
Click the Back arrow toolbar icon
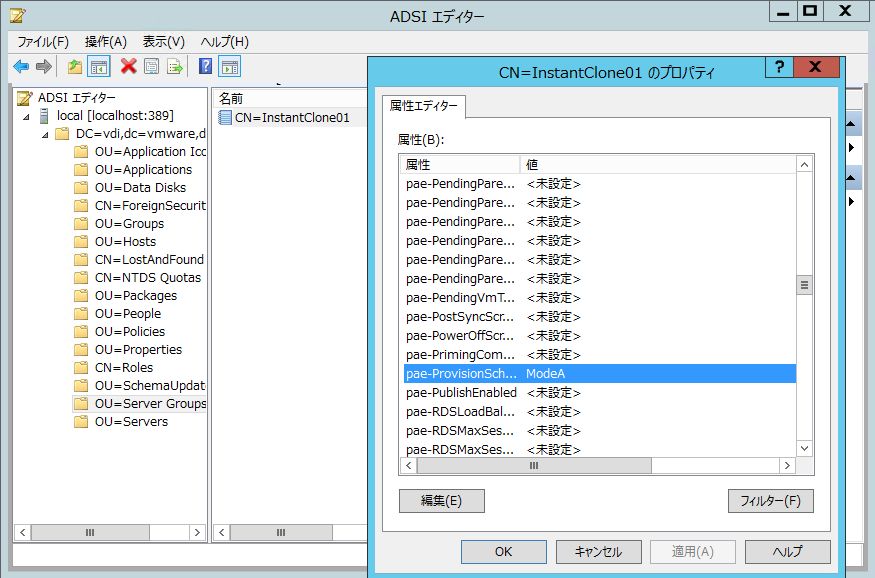[x=21, y=67]
